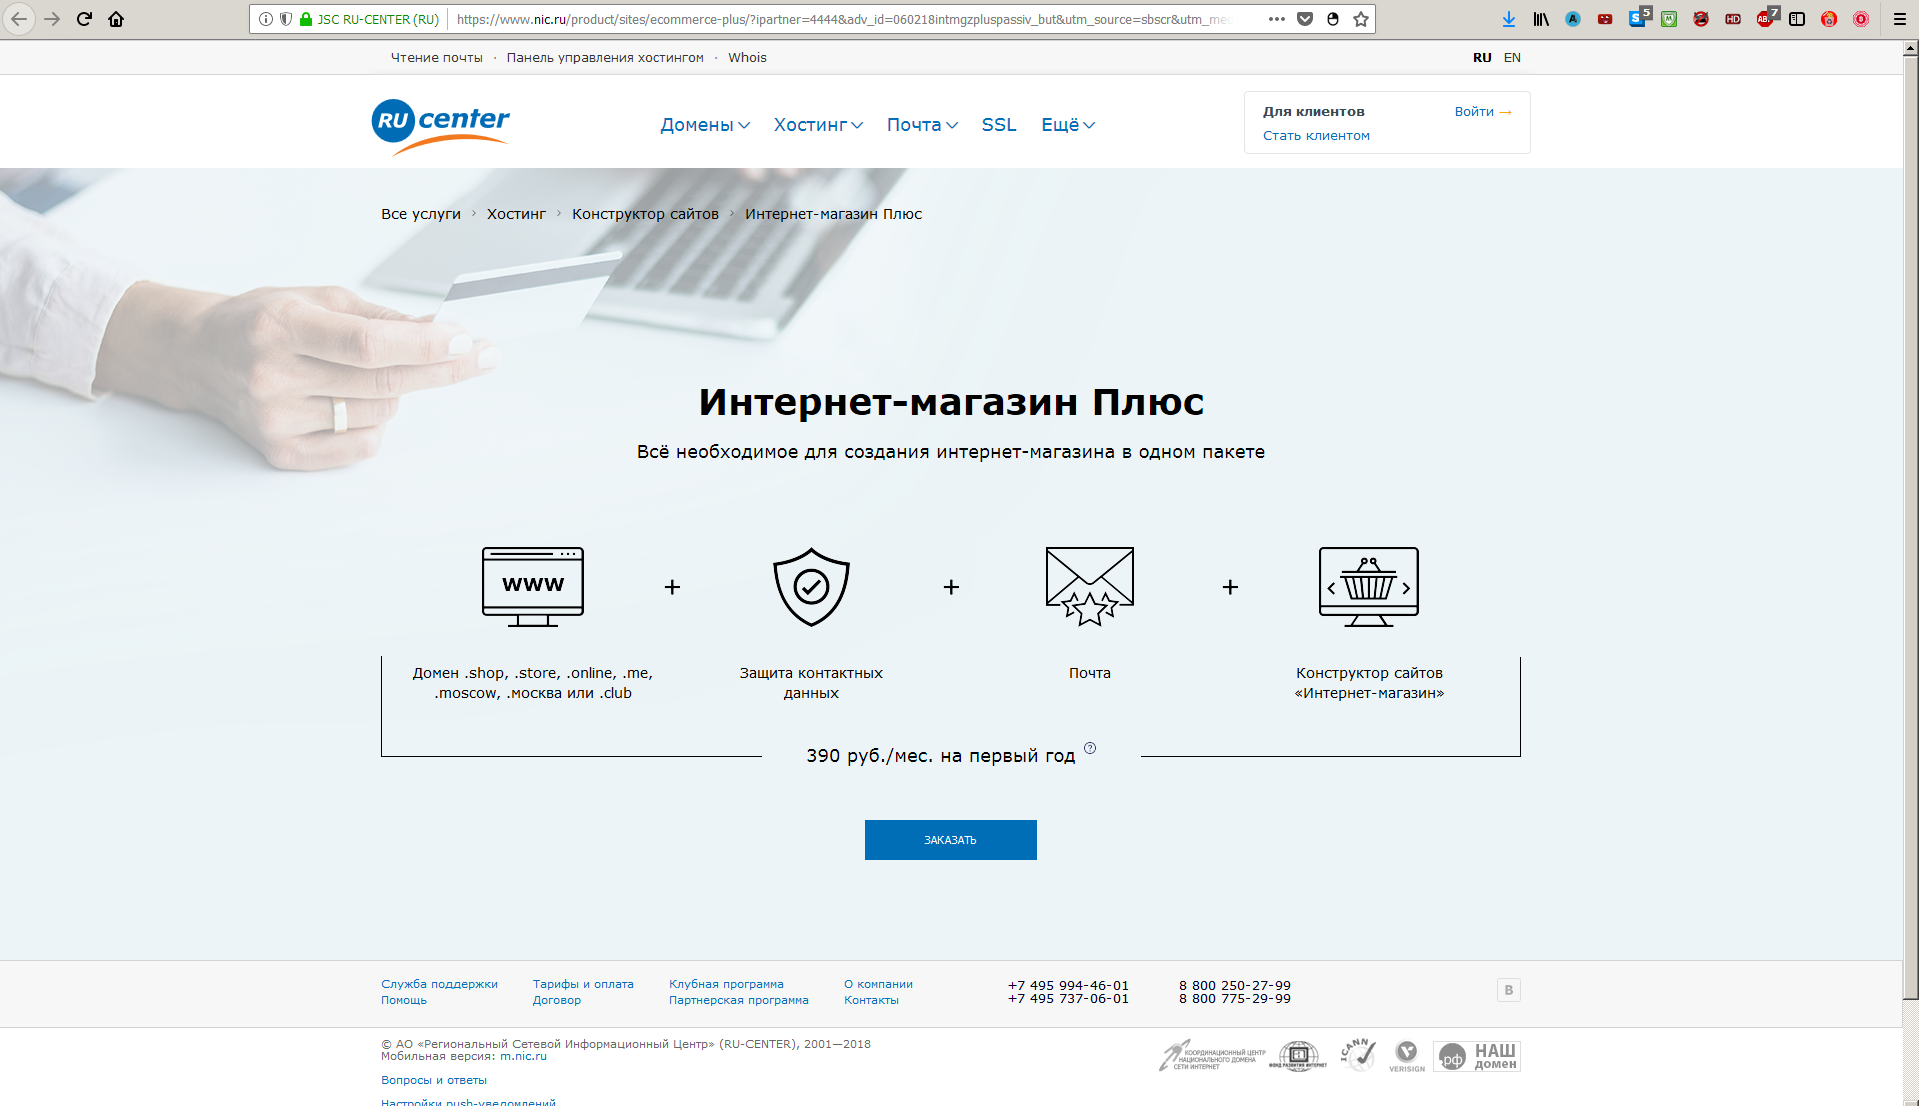1919x1106 pixels.
Task: Expand the Почта dropdown menu
Action: [922, 125]
